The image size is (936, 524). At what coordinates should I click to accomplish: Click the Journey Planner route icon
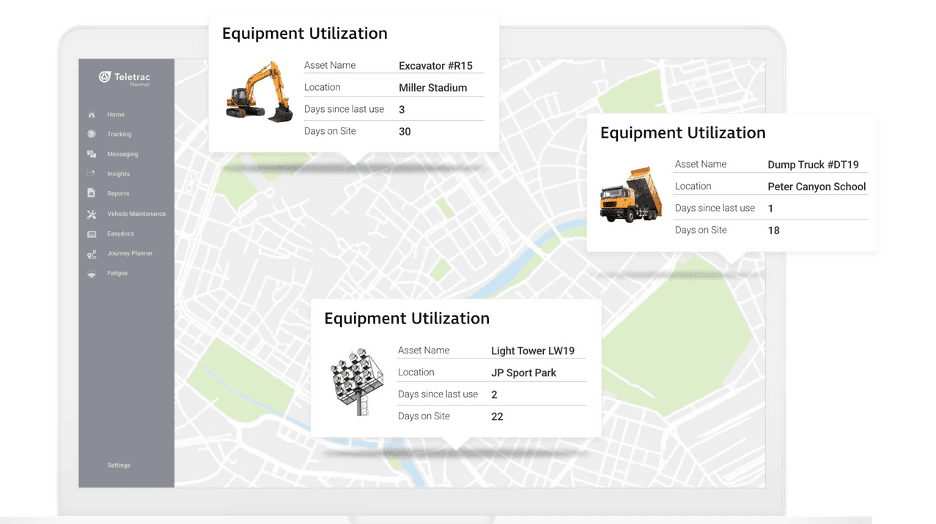[91, 254]
